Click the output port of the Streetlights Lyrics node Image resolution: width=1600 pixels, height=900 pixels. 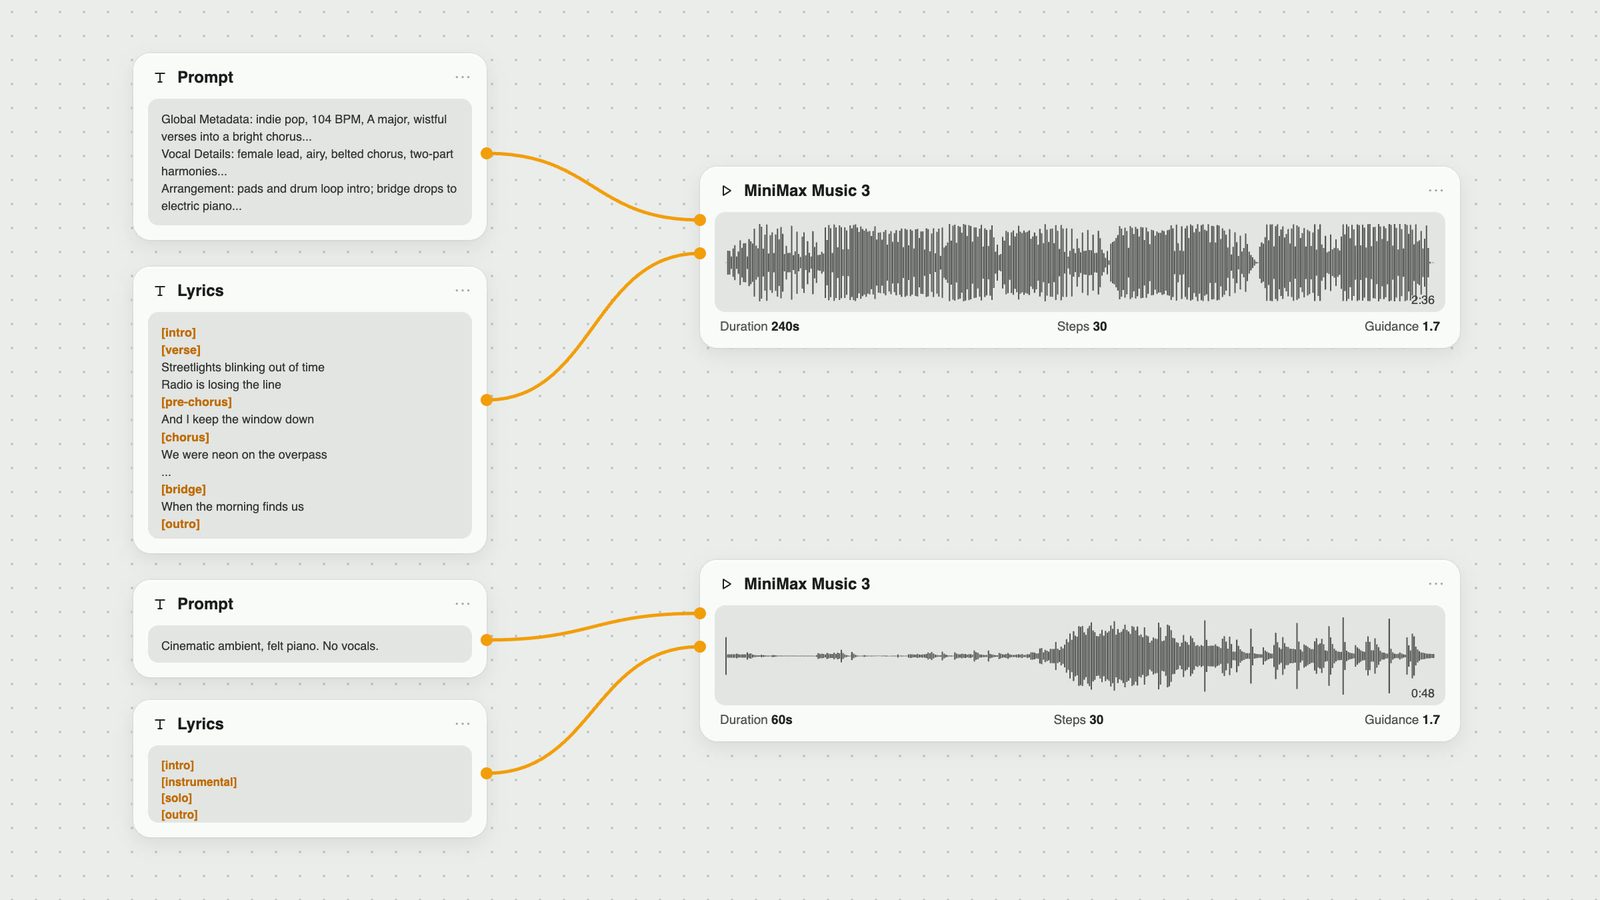pos(487,400)
